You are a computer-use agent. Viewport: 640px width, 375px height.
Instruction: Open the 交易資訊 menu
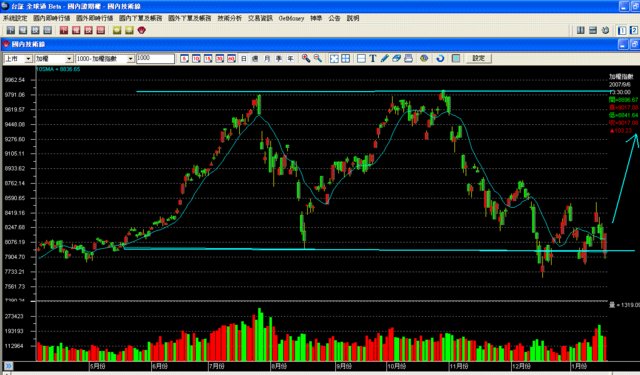[x=260, y=18]
